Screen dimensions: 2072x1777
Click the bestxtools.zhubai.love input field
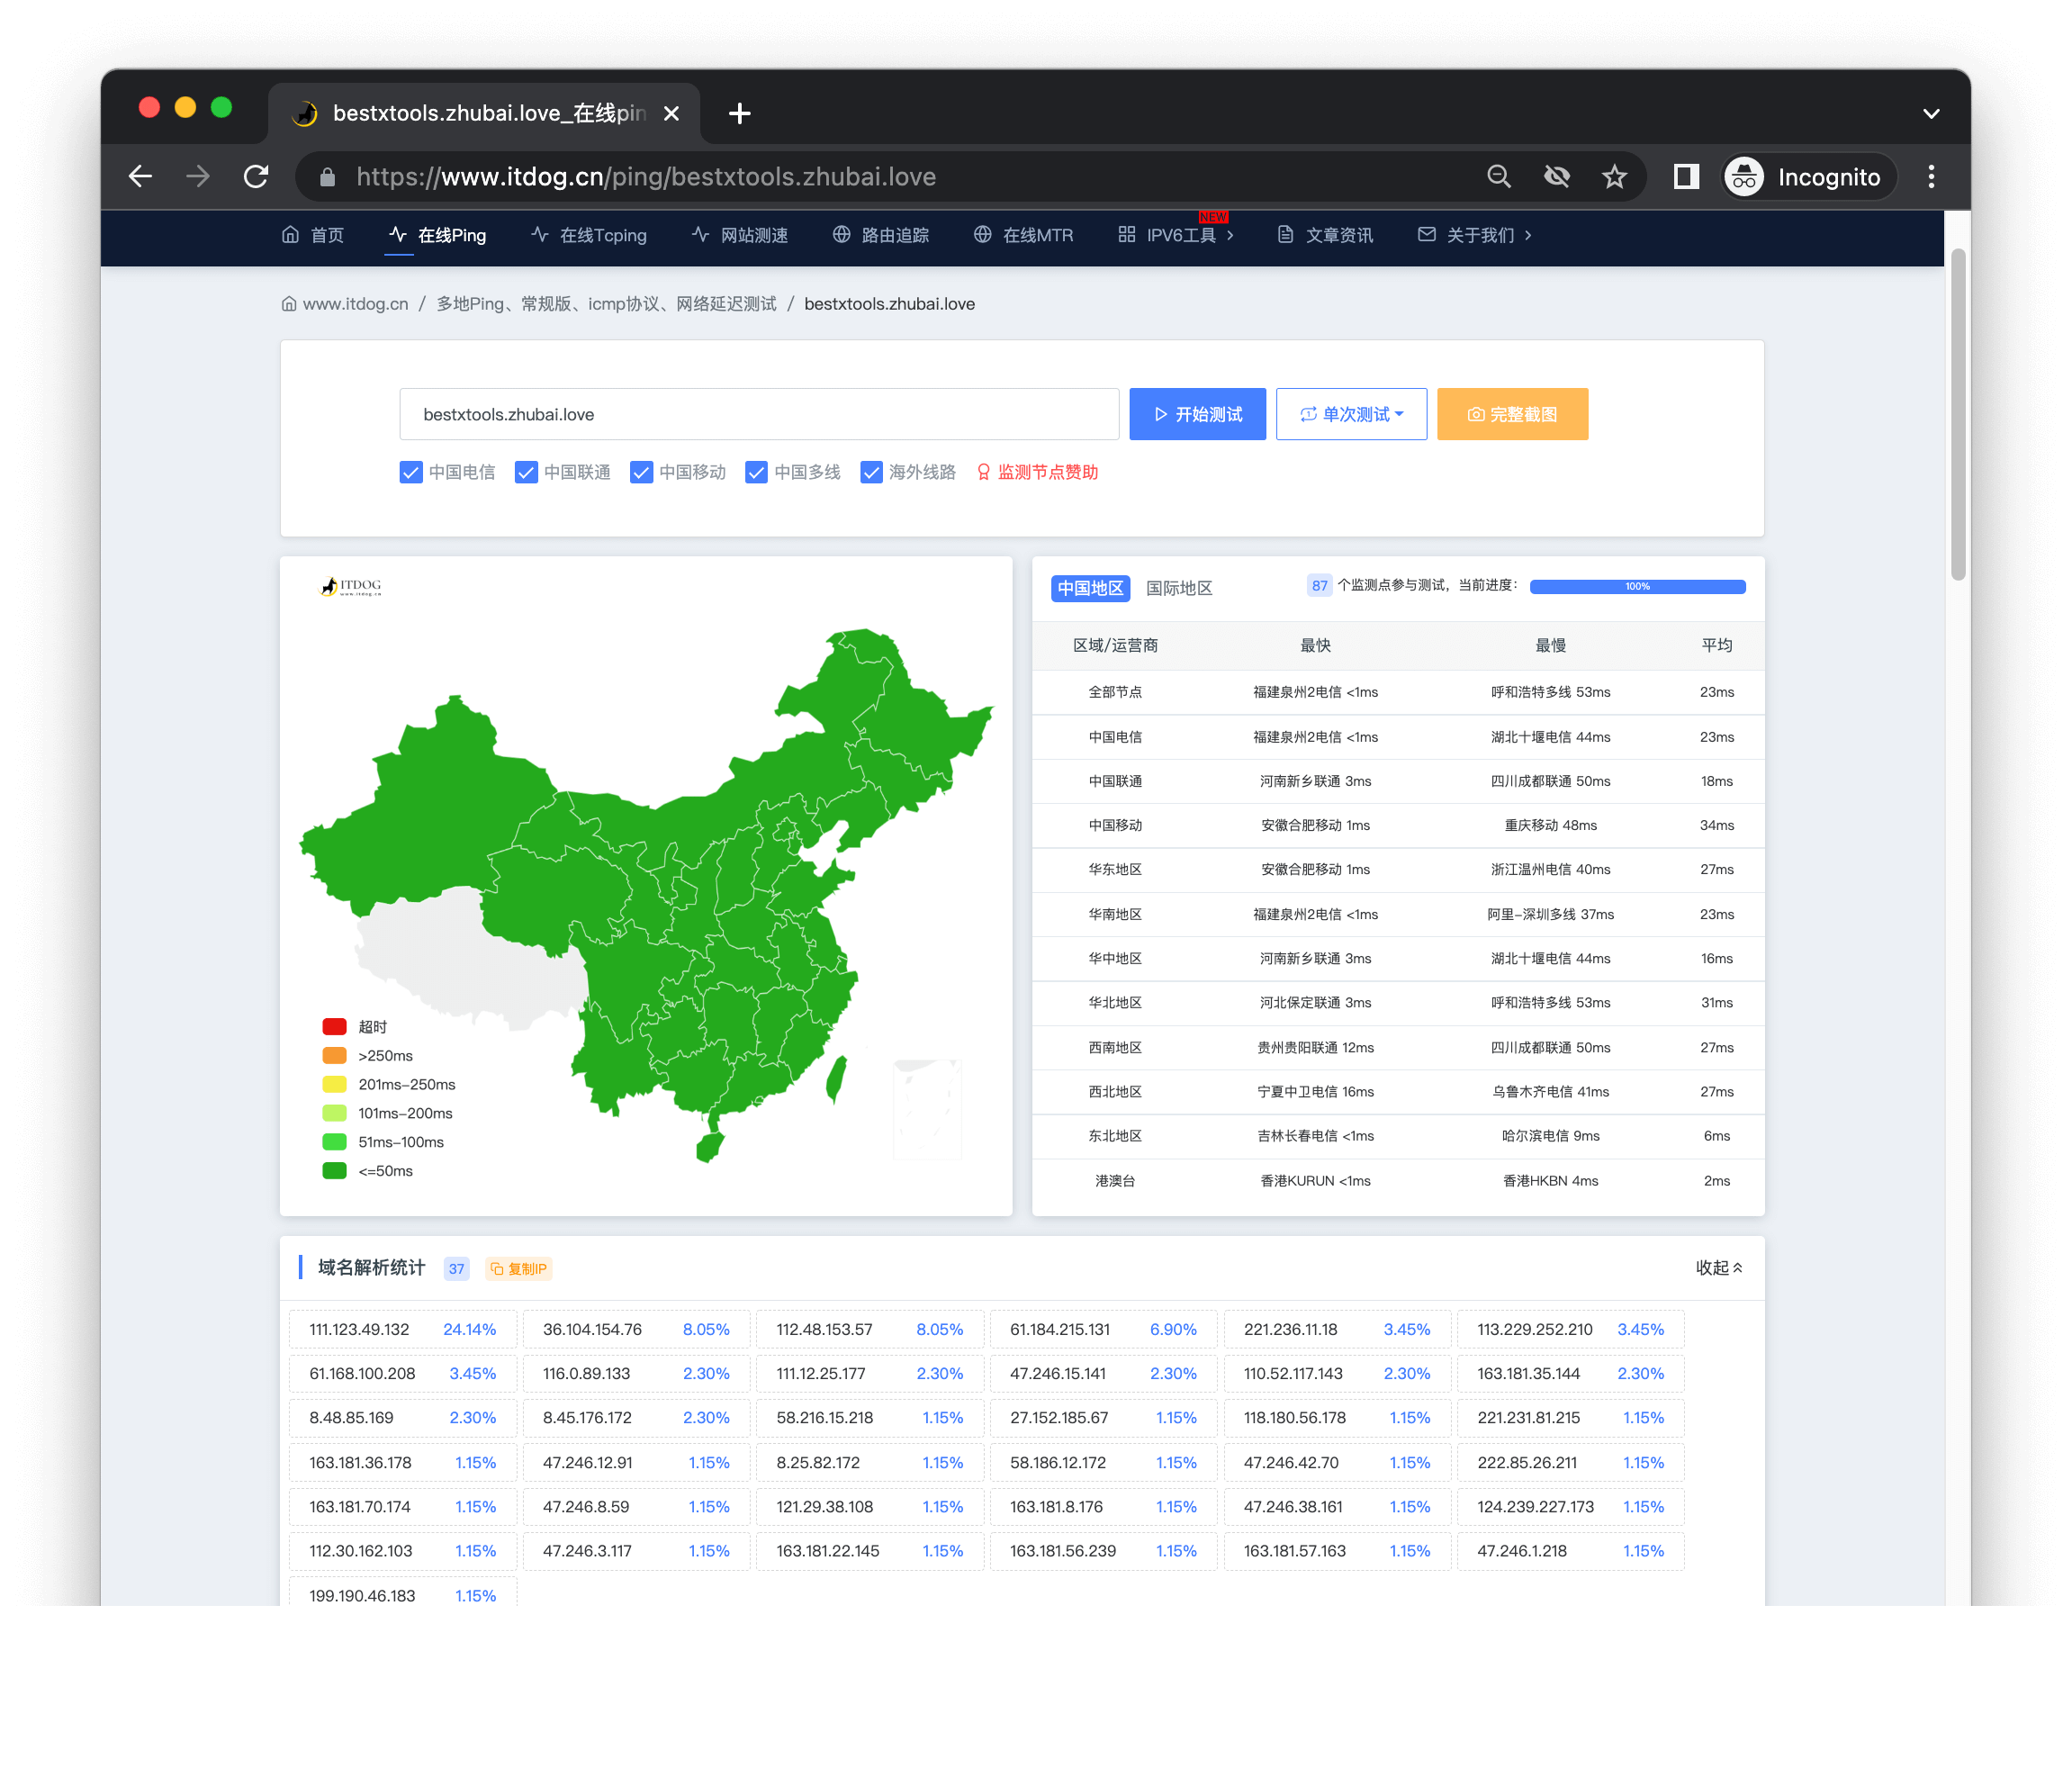click(761, 414)
